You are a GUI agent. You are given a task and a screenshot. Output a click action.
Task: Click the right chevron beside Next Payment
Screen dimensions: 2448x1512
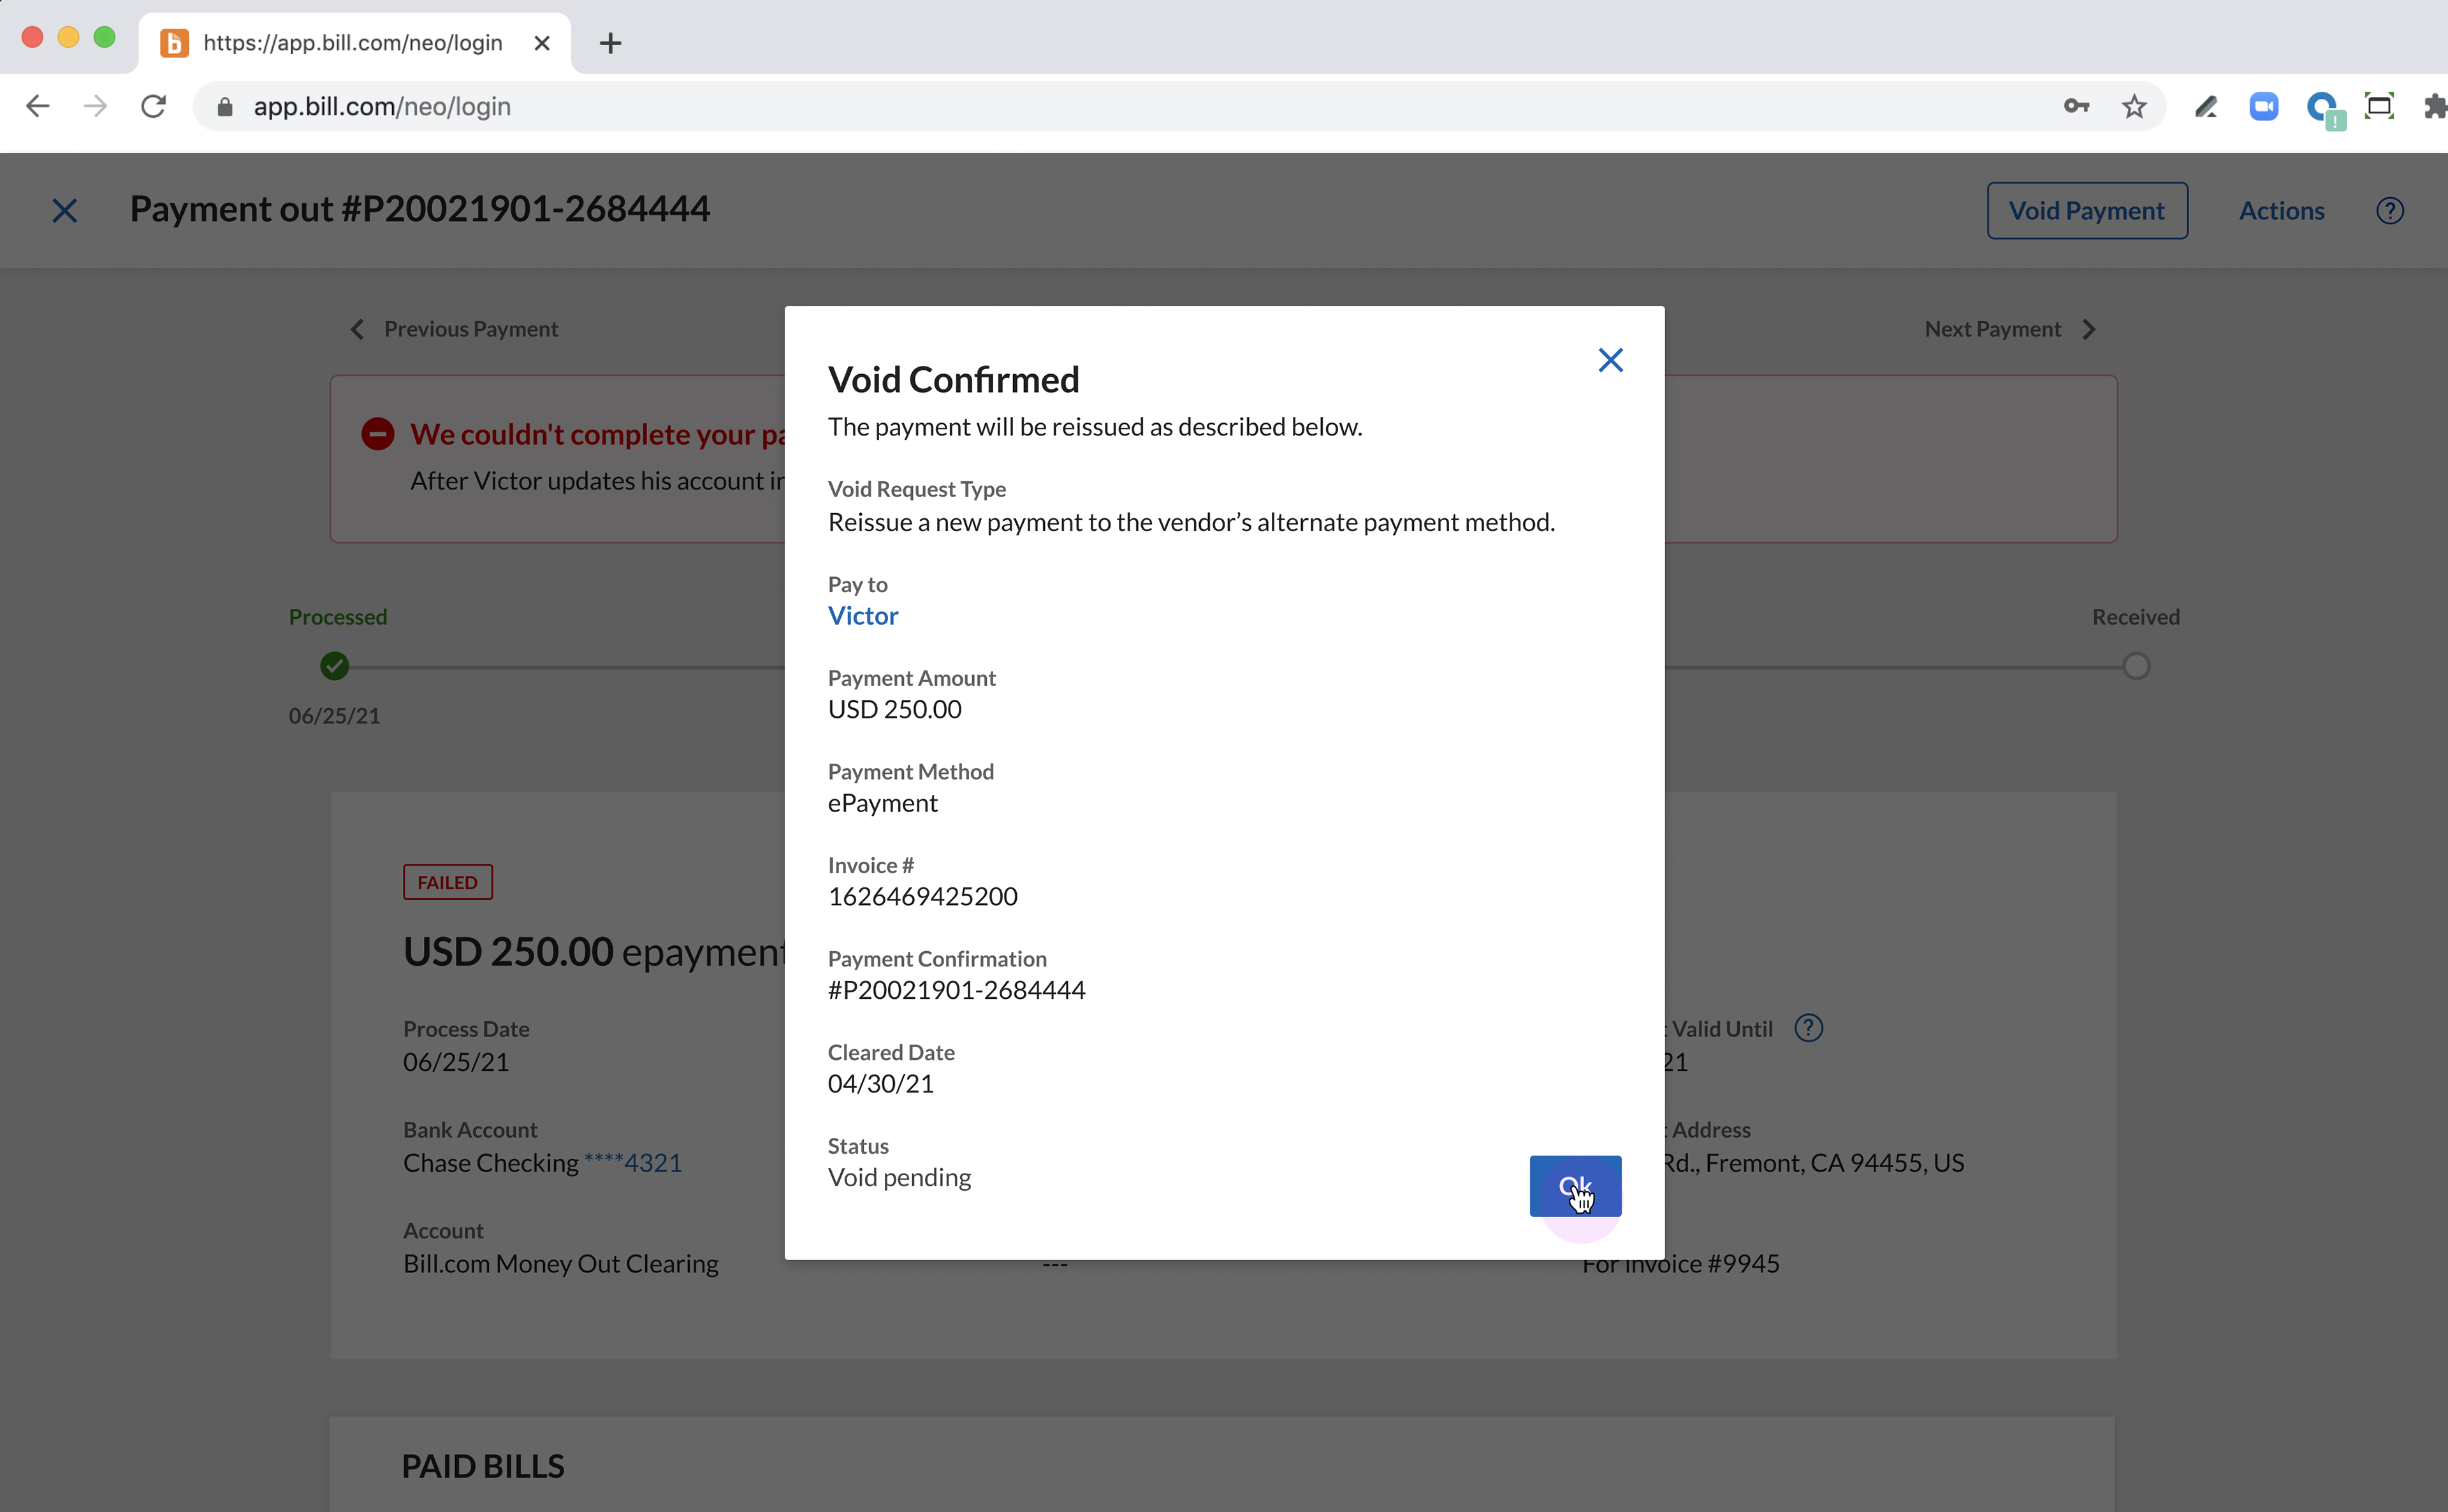[2089, 329]
